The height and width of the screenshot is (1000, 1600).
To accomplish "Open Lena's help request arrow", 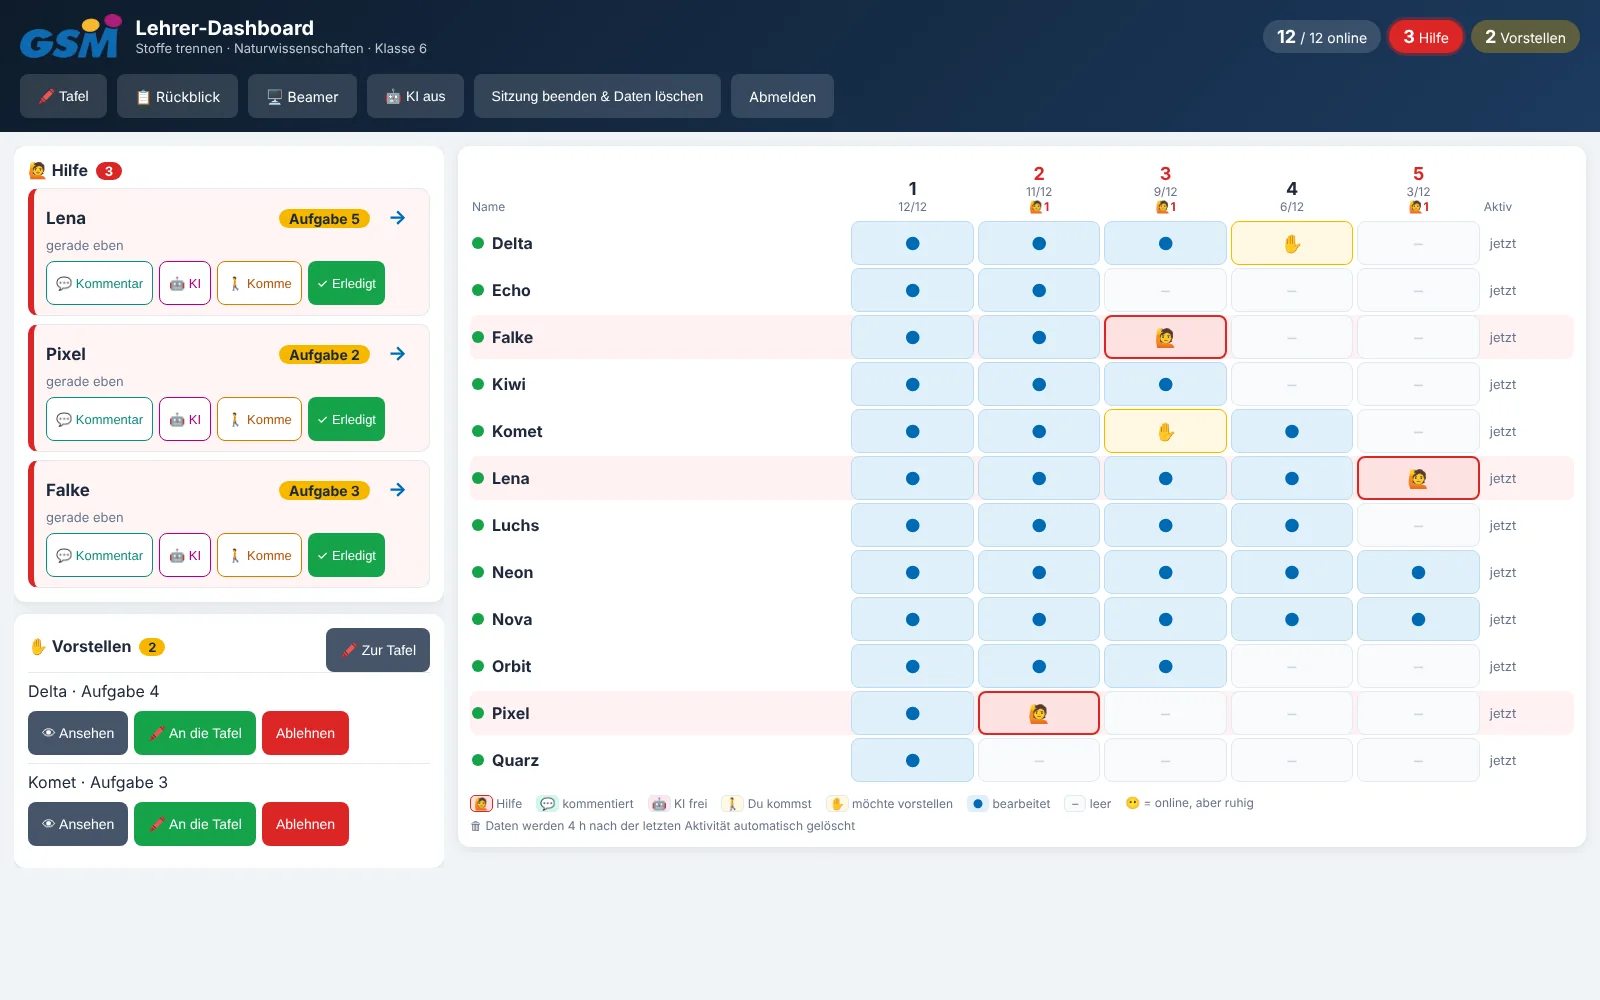I will 398,218.
